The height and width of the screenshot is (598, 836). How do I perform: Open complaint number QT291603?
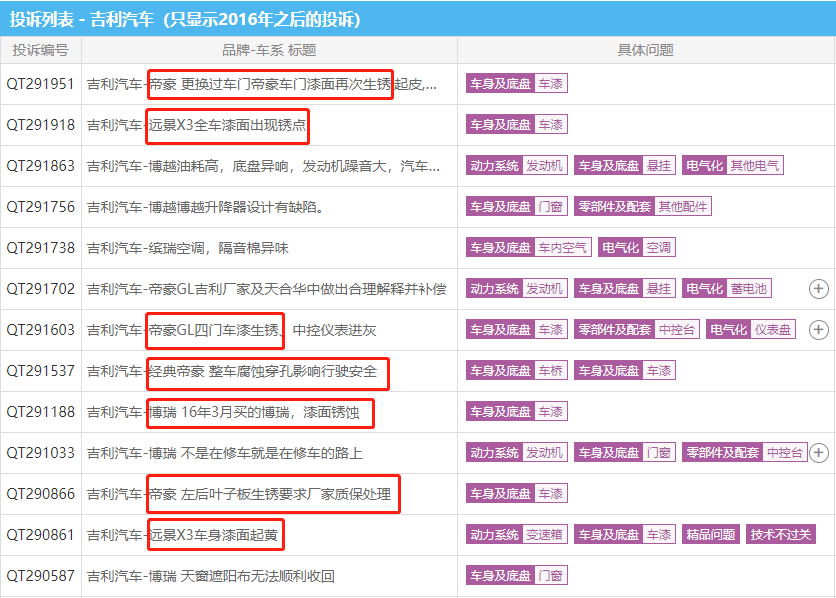click(x=41, y=330)
